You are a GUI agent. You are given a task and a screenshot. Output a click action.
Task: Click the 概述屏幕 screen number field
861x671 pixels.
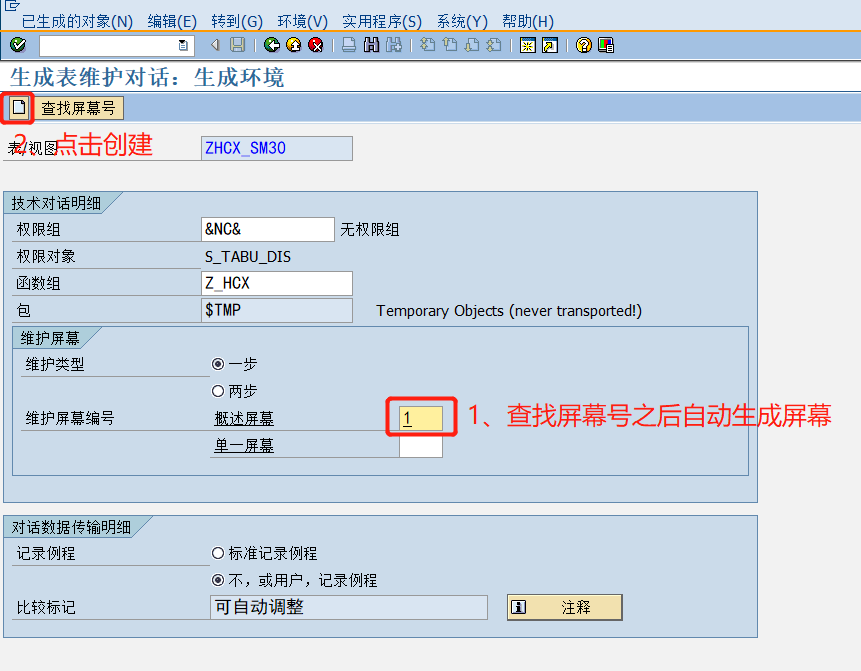pyautogui.click(x=421, y=419)
